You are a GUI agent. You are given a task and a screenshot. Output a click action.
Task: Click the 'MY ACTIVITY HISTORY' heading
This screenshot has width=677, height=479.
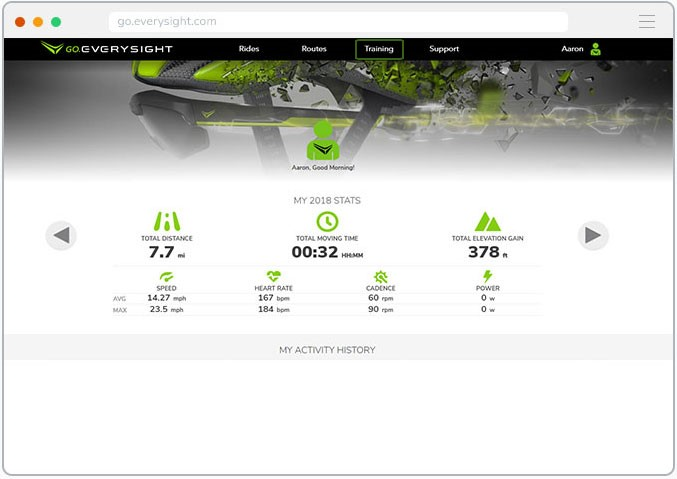(327, 350)
